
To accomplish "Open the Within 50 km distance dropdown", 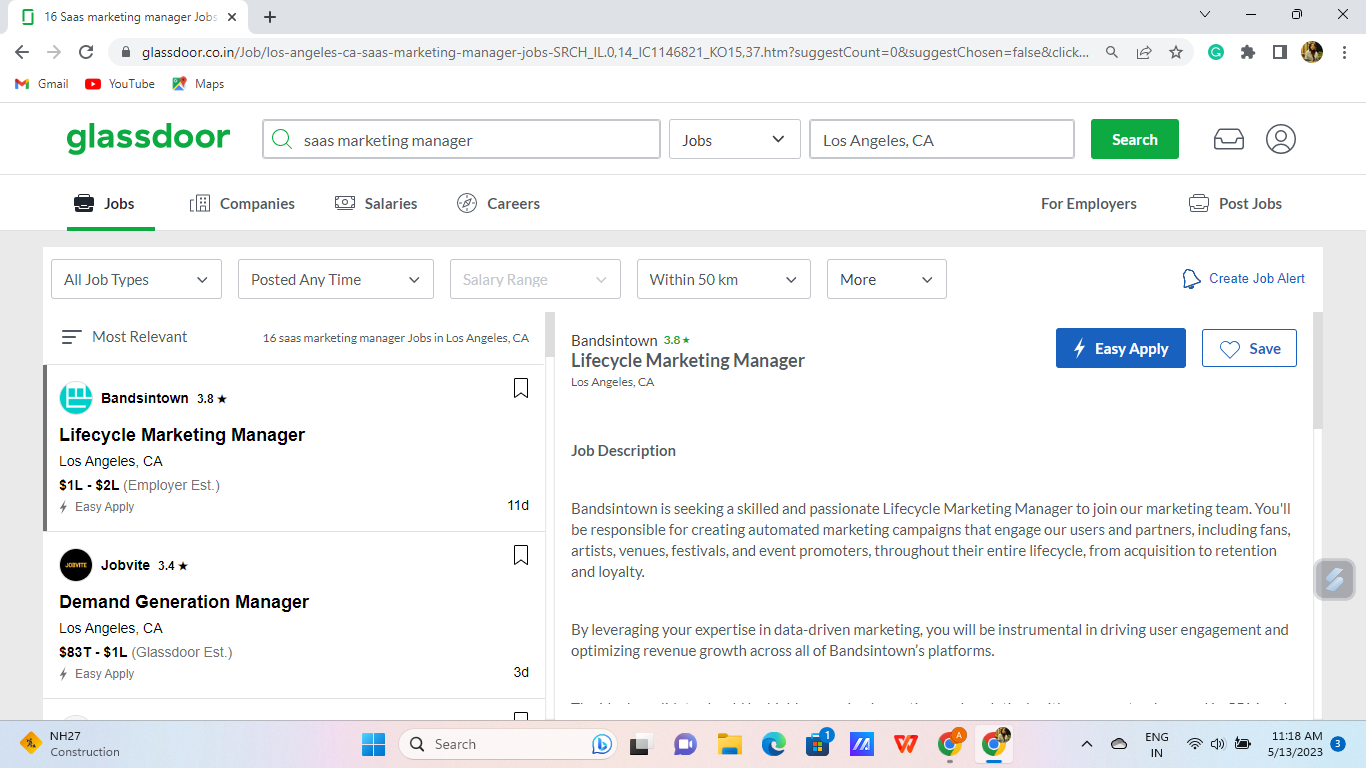I will coord(724,280).
